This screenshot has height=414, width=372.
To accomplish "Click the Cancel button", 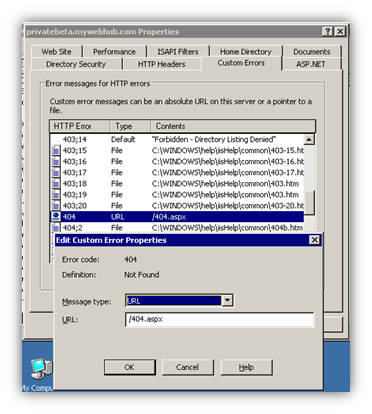I will [x=187, y=367].
